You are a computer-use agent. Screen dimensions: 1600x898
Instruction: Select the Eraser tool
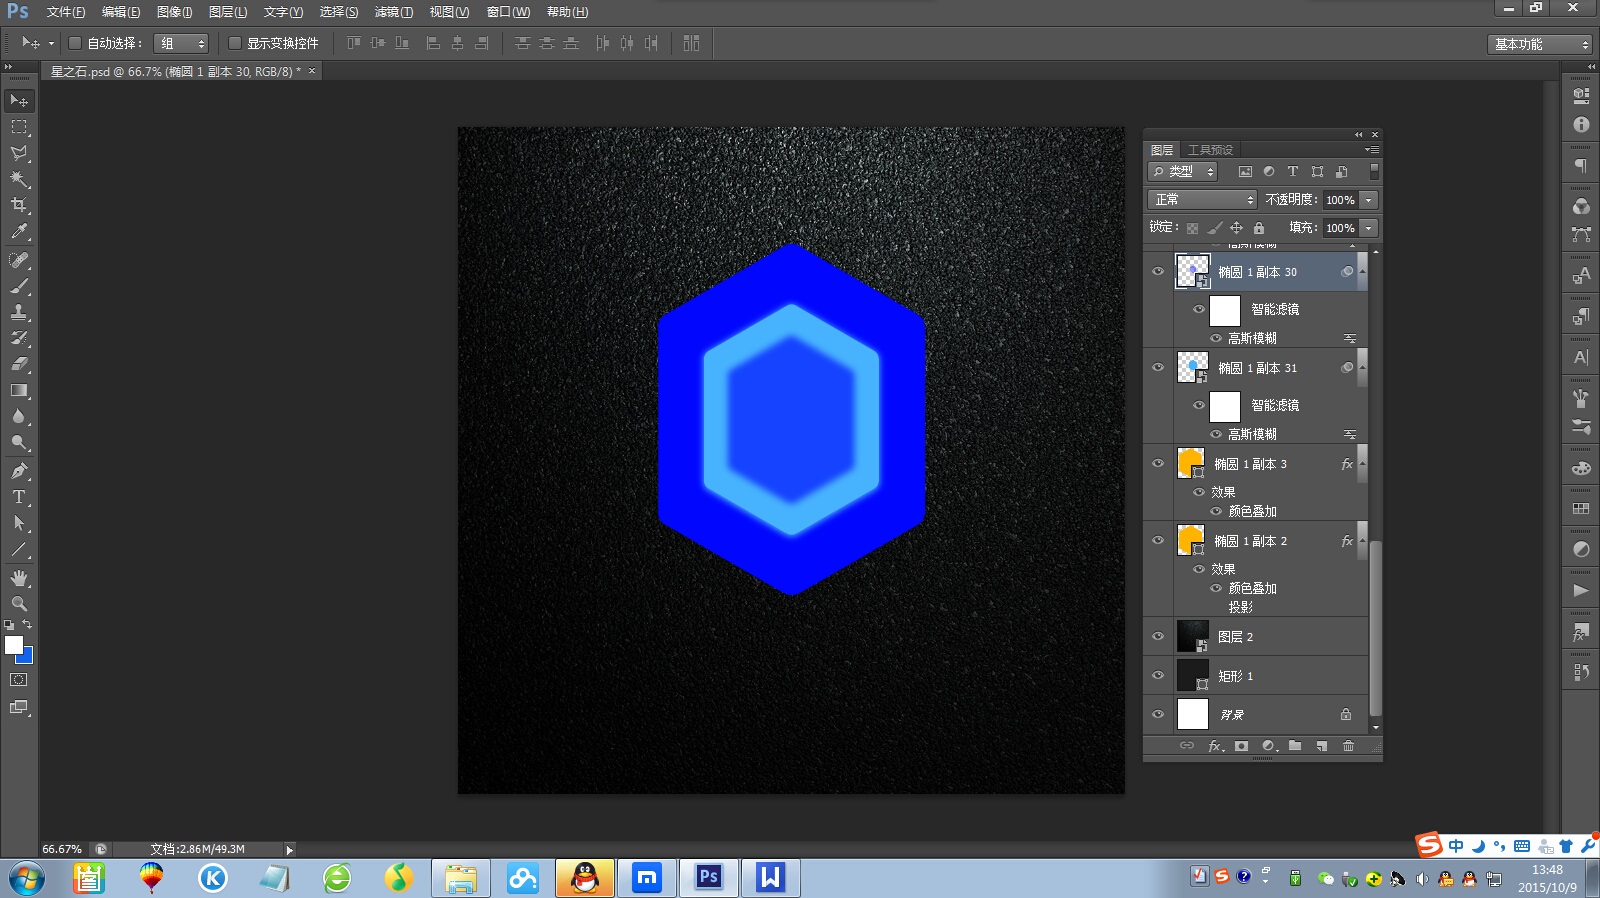[x=19, y=364]
